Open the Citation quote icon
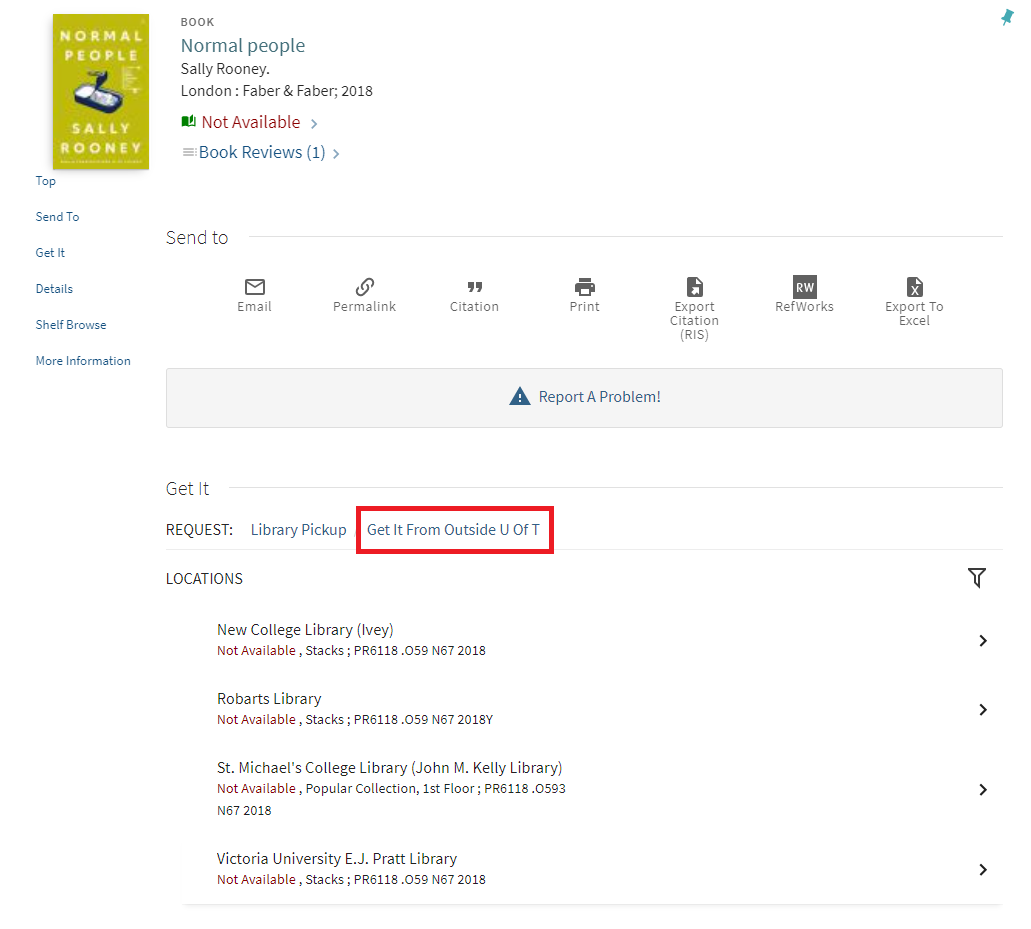Viewport: 1031px width, 929px height. (475, 287)
